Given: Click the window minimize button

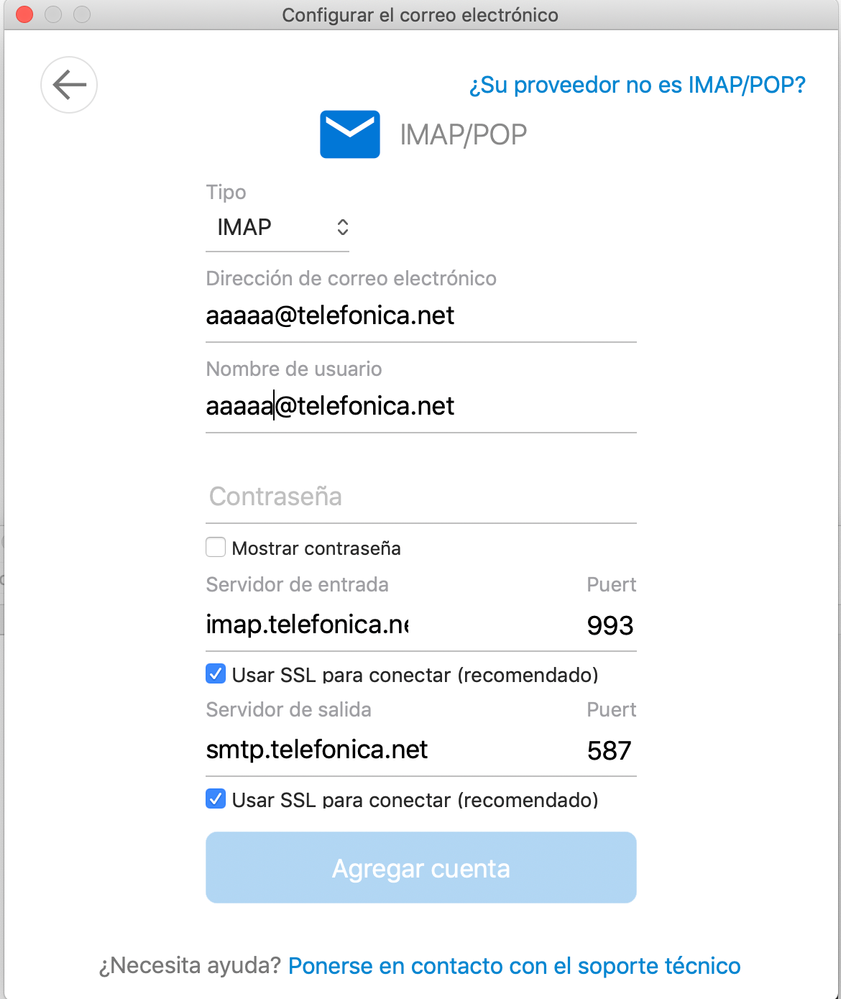Looking at the screenshot, I should [x=54, y=15].
